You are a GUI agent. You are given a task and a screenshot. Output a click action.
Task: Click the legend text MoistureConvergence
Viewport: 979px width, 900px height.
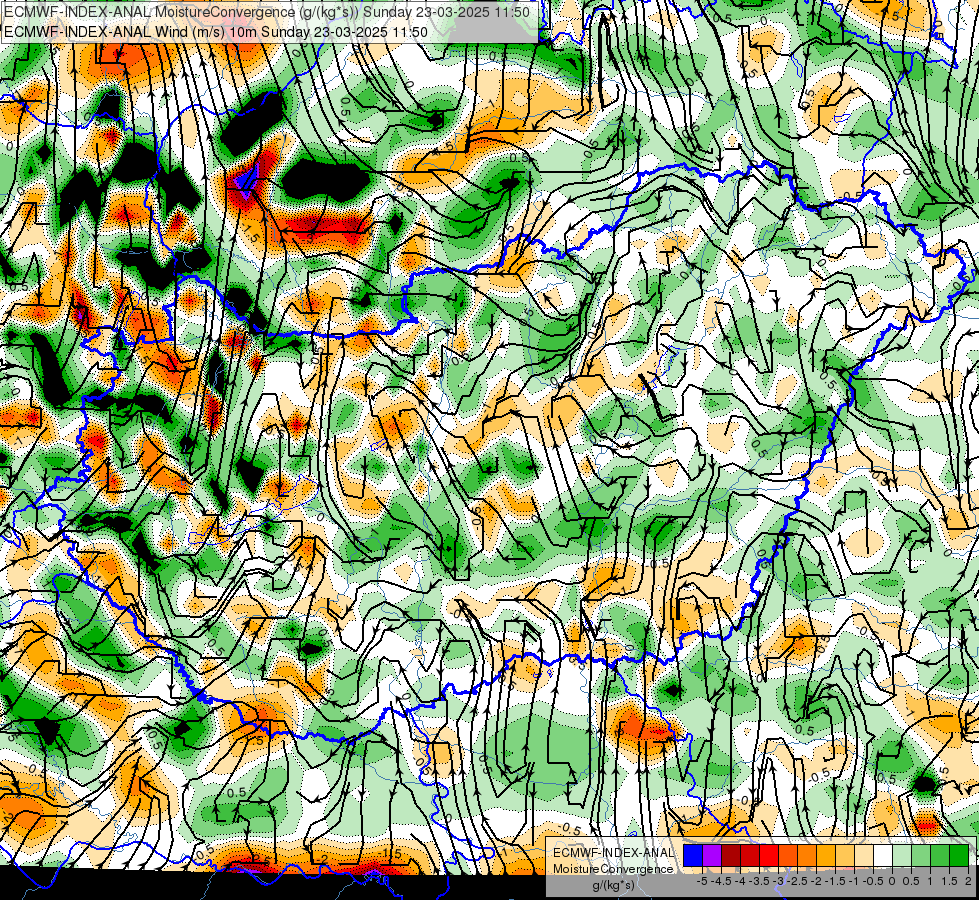coord(613,869)
